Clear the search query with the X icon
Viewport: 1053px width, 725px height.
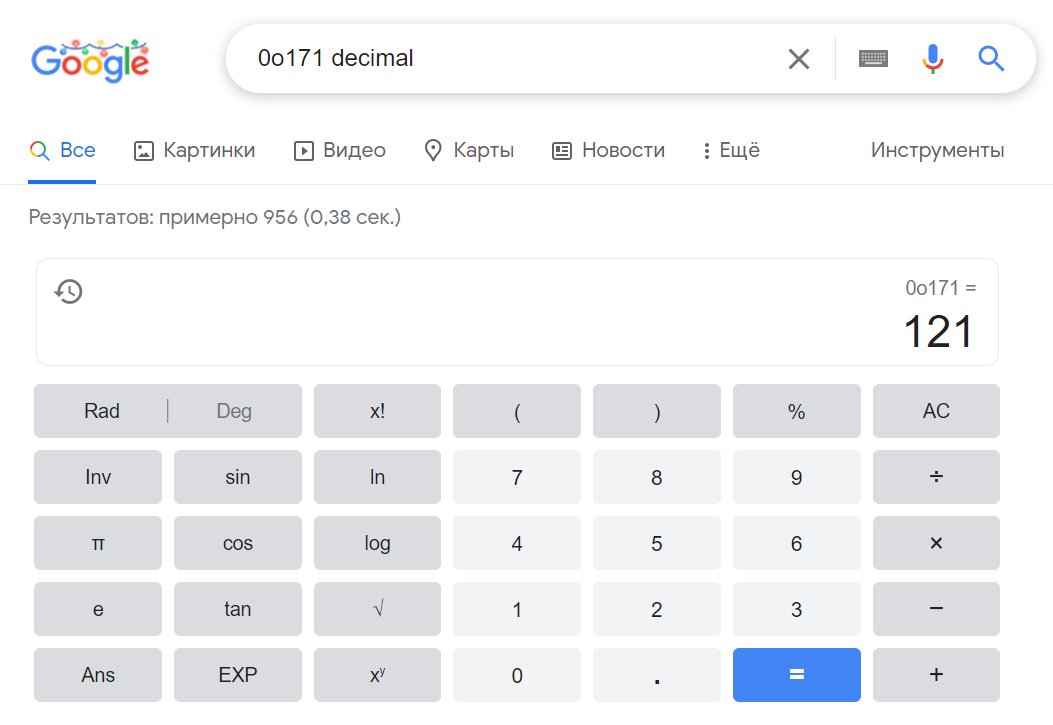click(x=798, y=58)
